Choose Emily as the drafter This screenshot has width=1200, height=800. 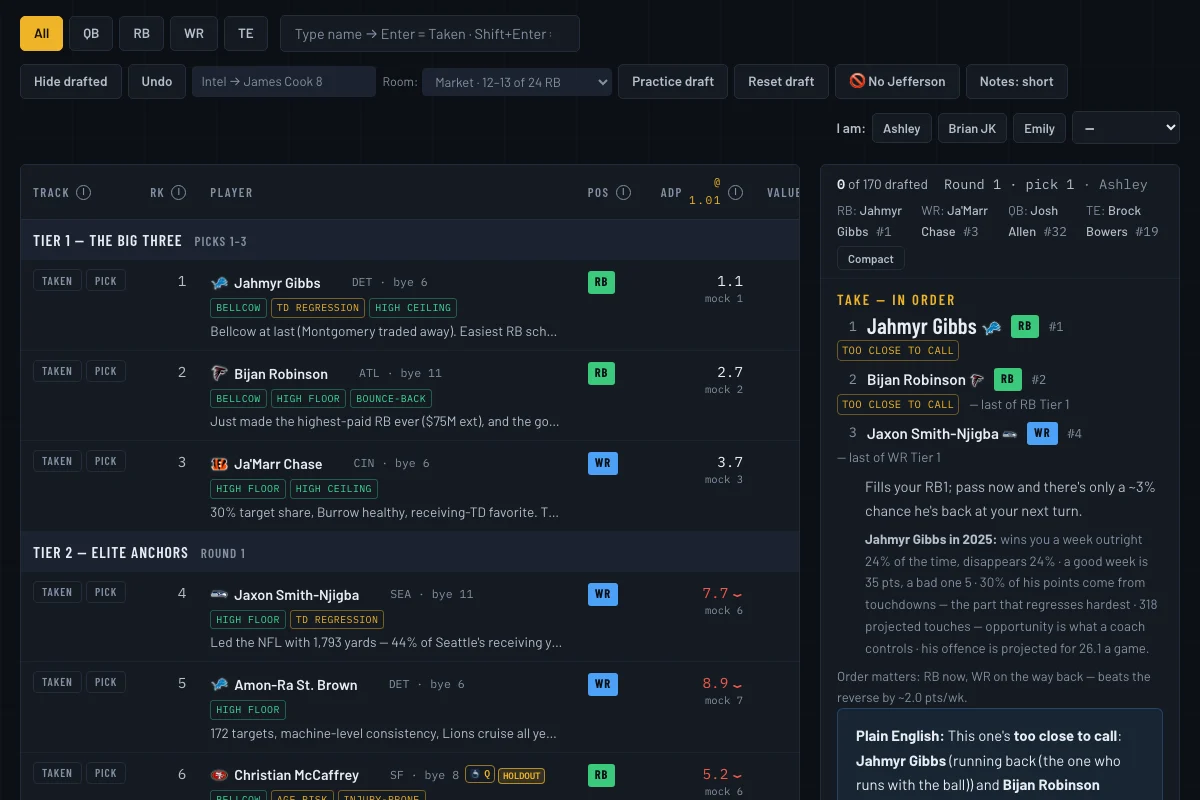[x=1040, y=128]
